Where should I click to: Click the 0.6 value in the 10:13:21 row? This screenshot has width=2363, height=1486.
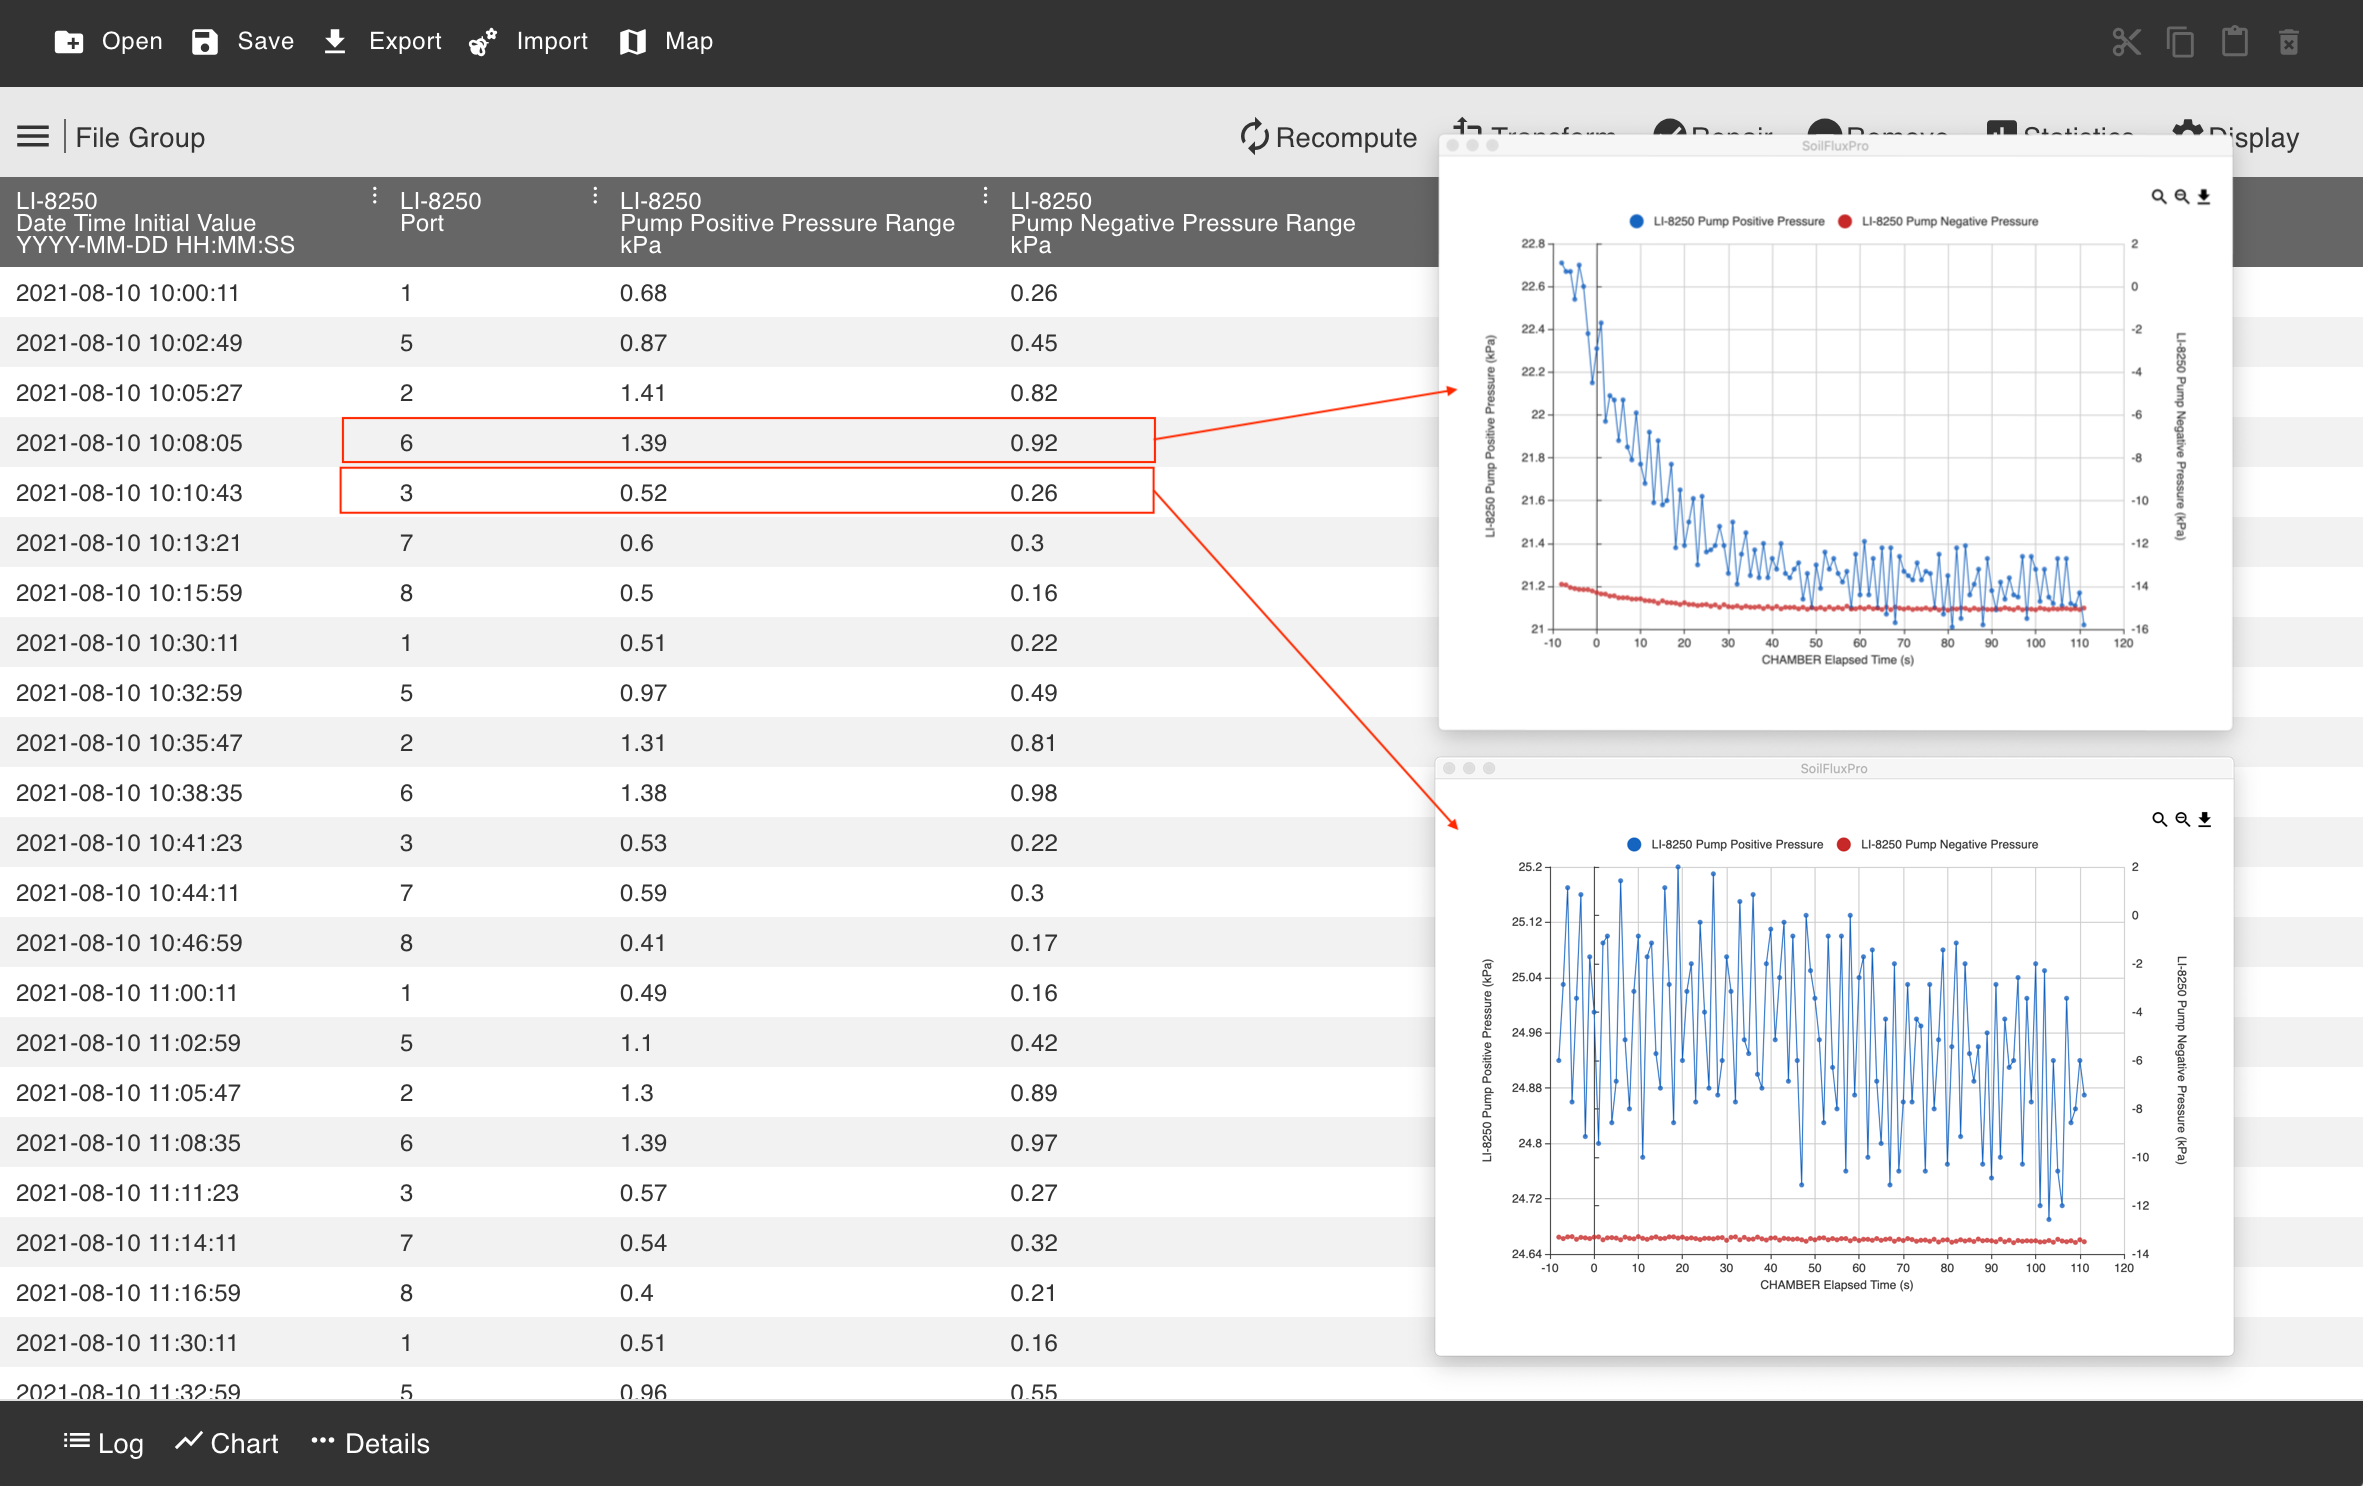click(x=637, y=543)
